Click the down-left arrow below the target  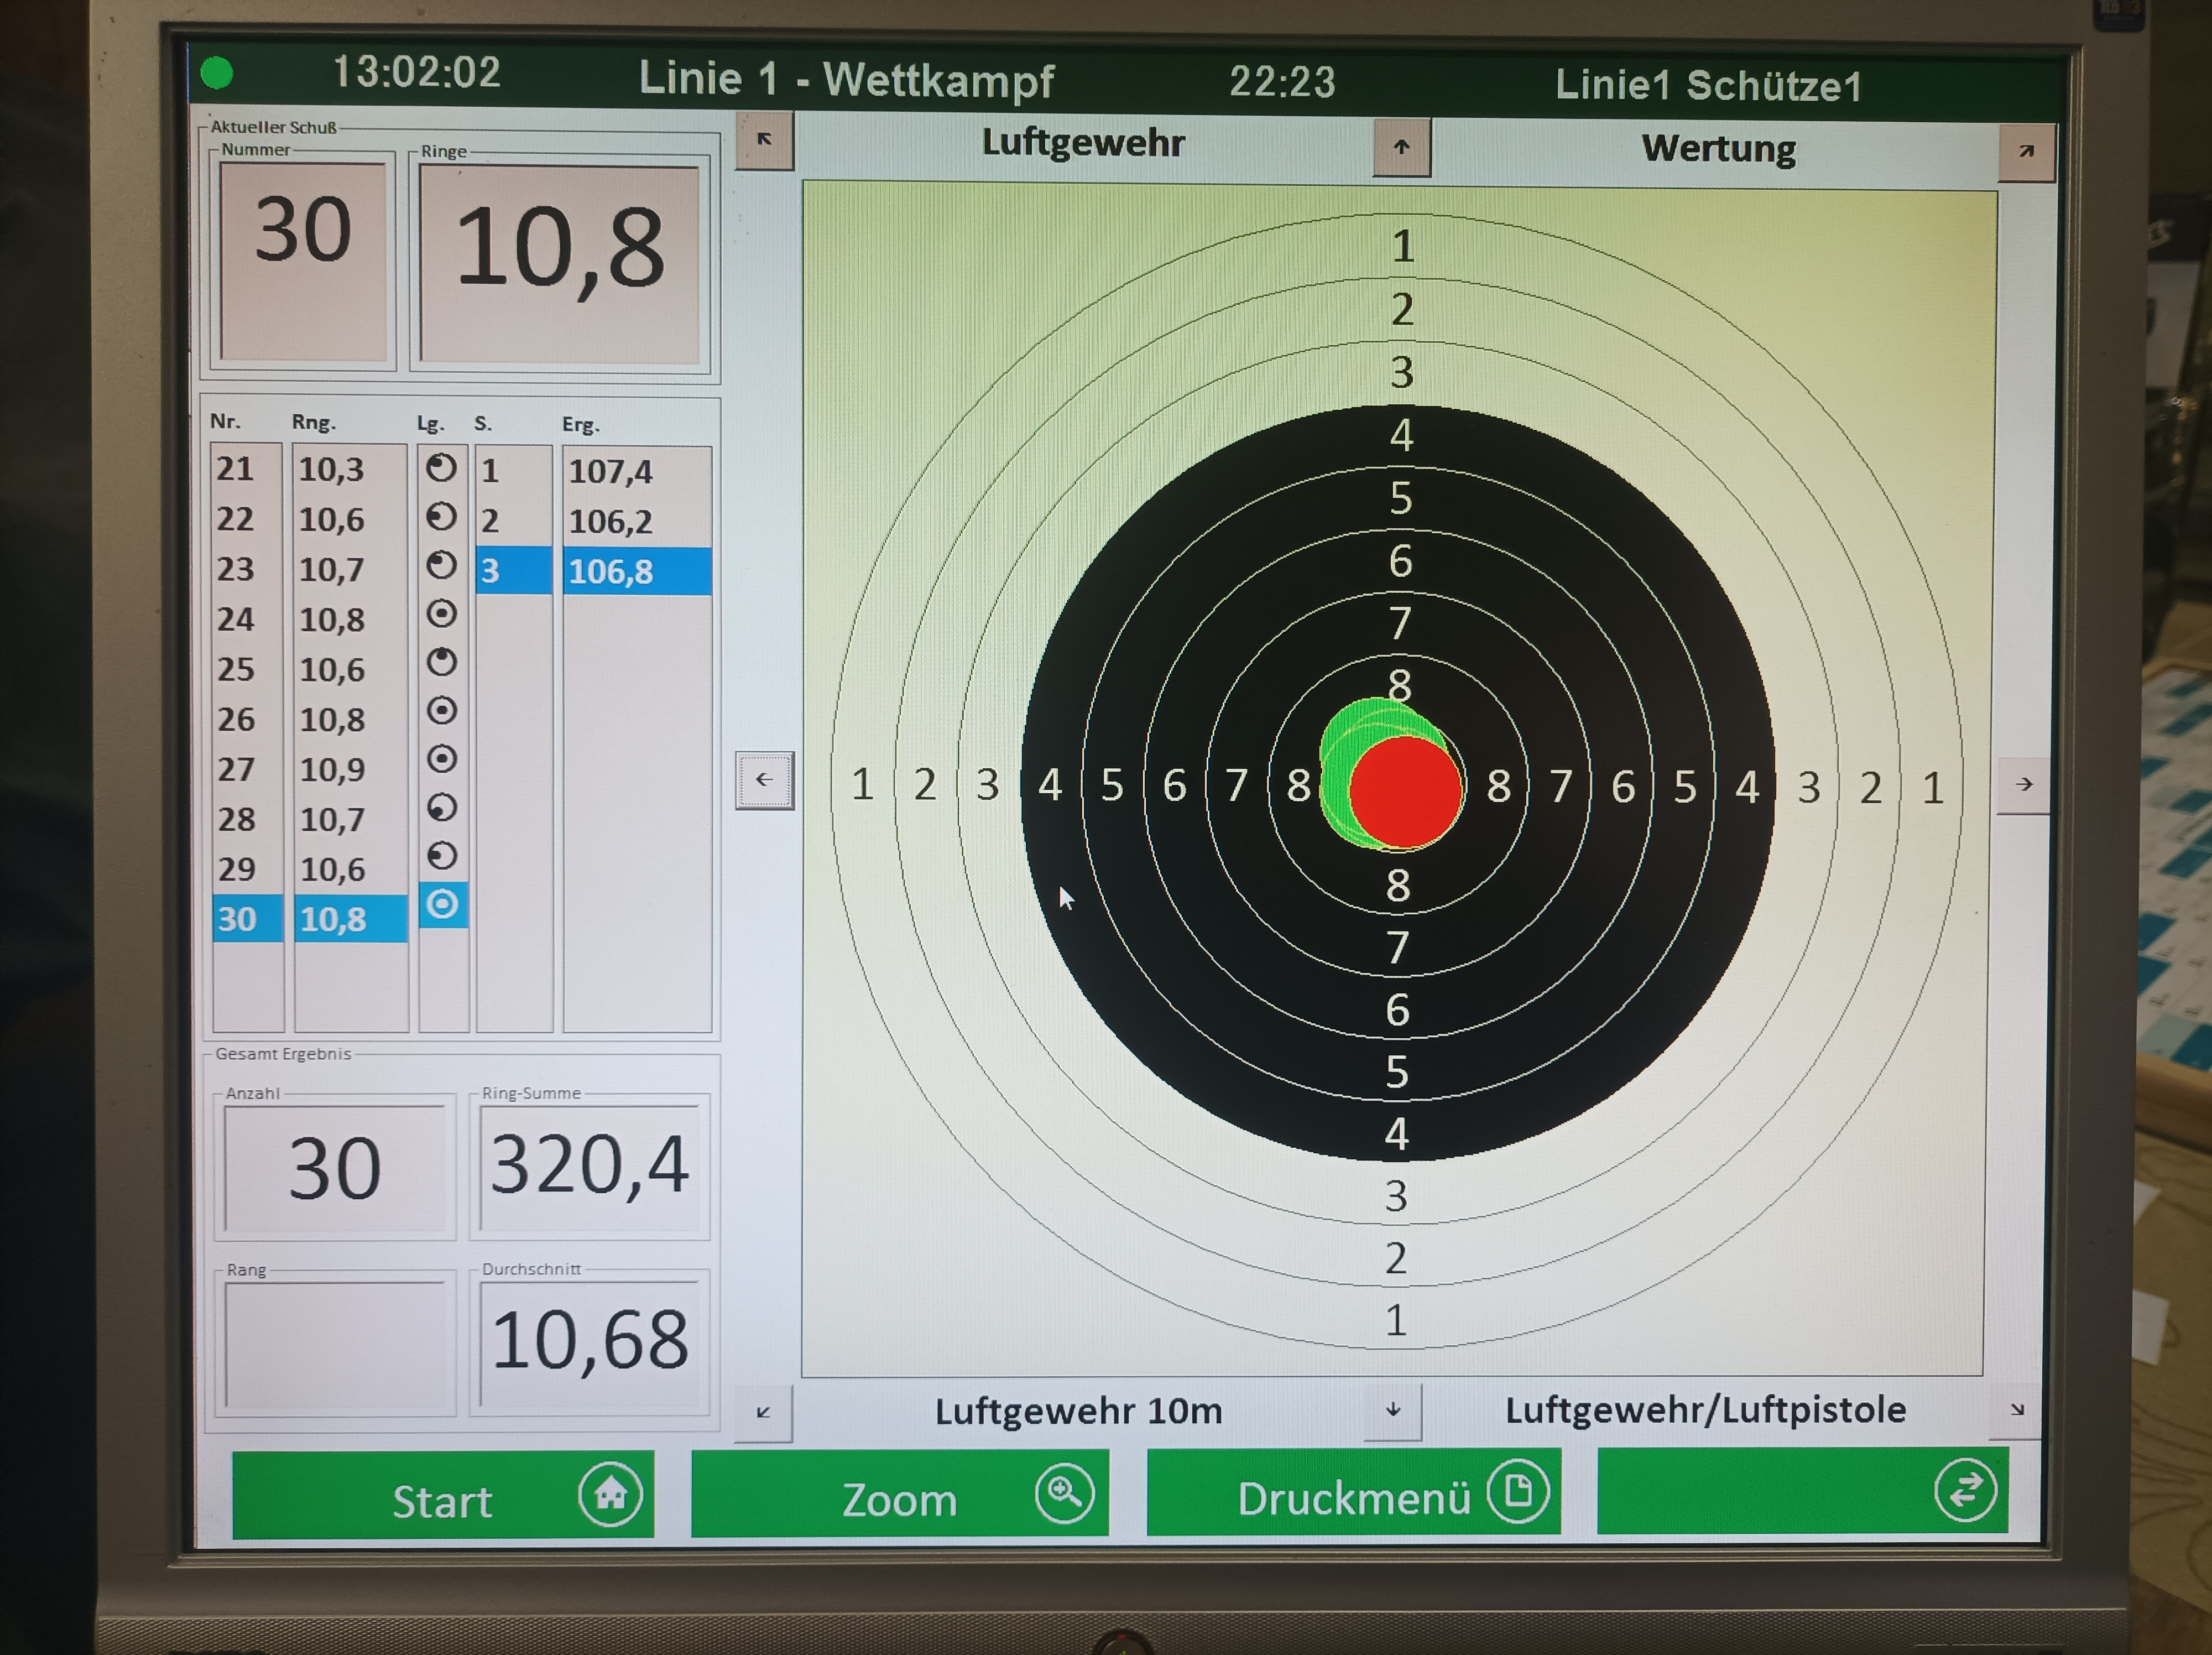pyautogui.click(x=763, y=1412)
